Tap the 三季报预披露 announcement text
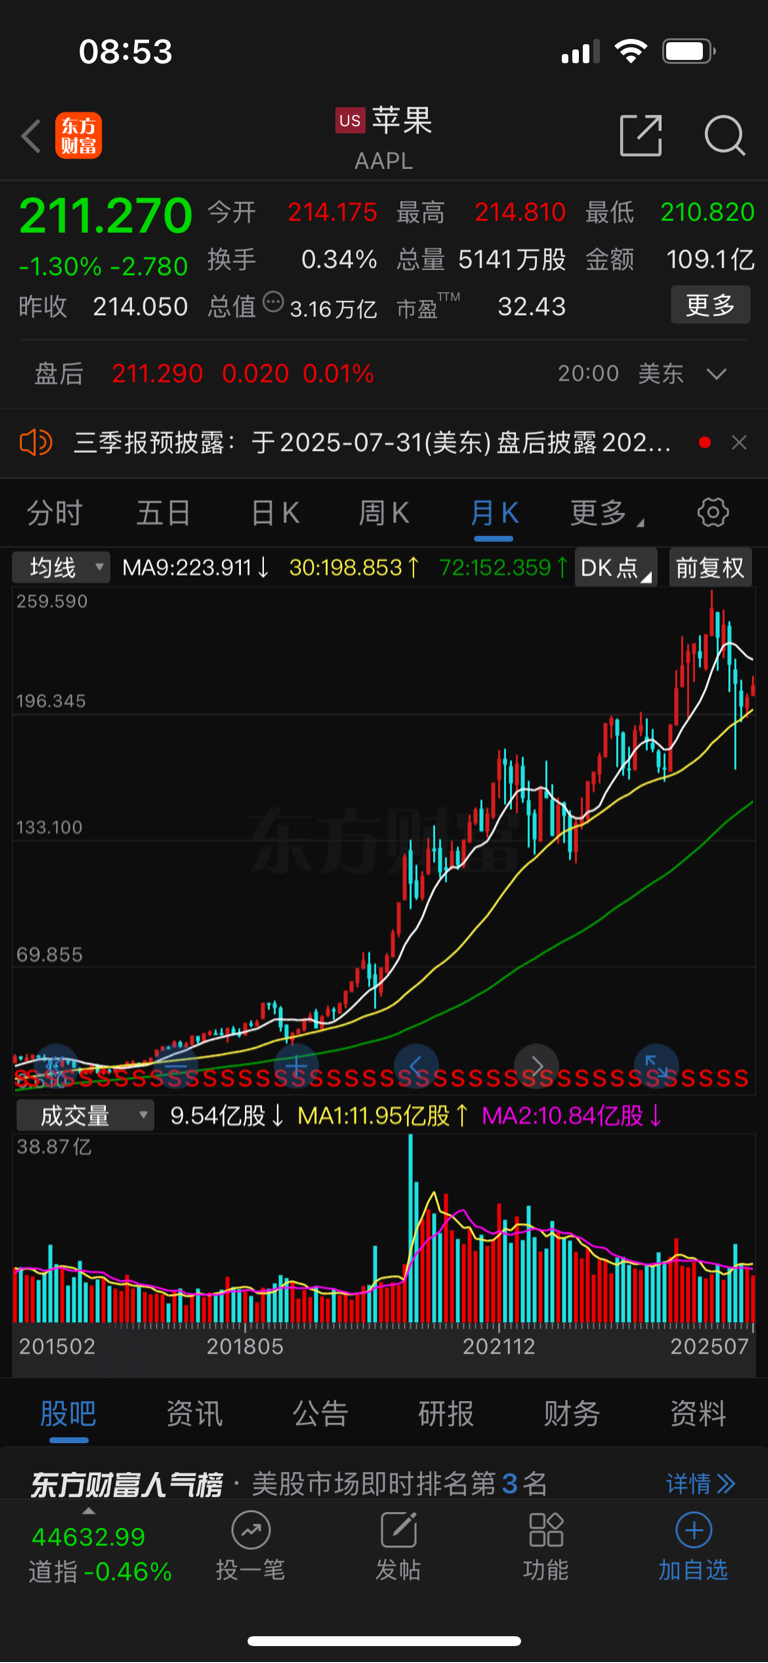768x1663 pixels. click(x=372, y=442)
